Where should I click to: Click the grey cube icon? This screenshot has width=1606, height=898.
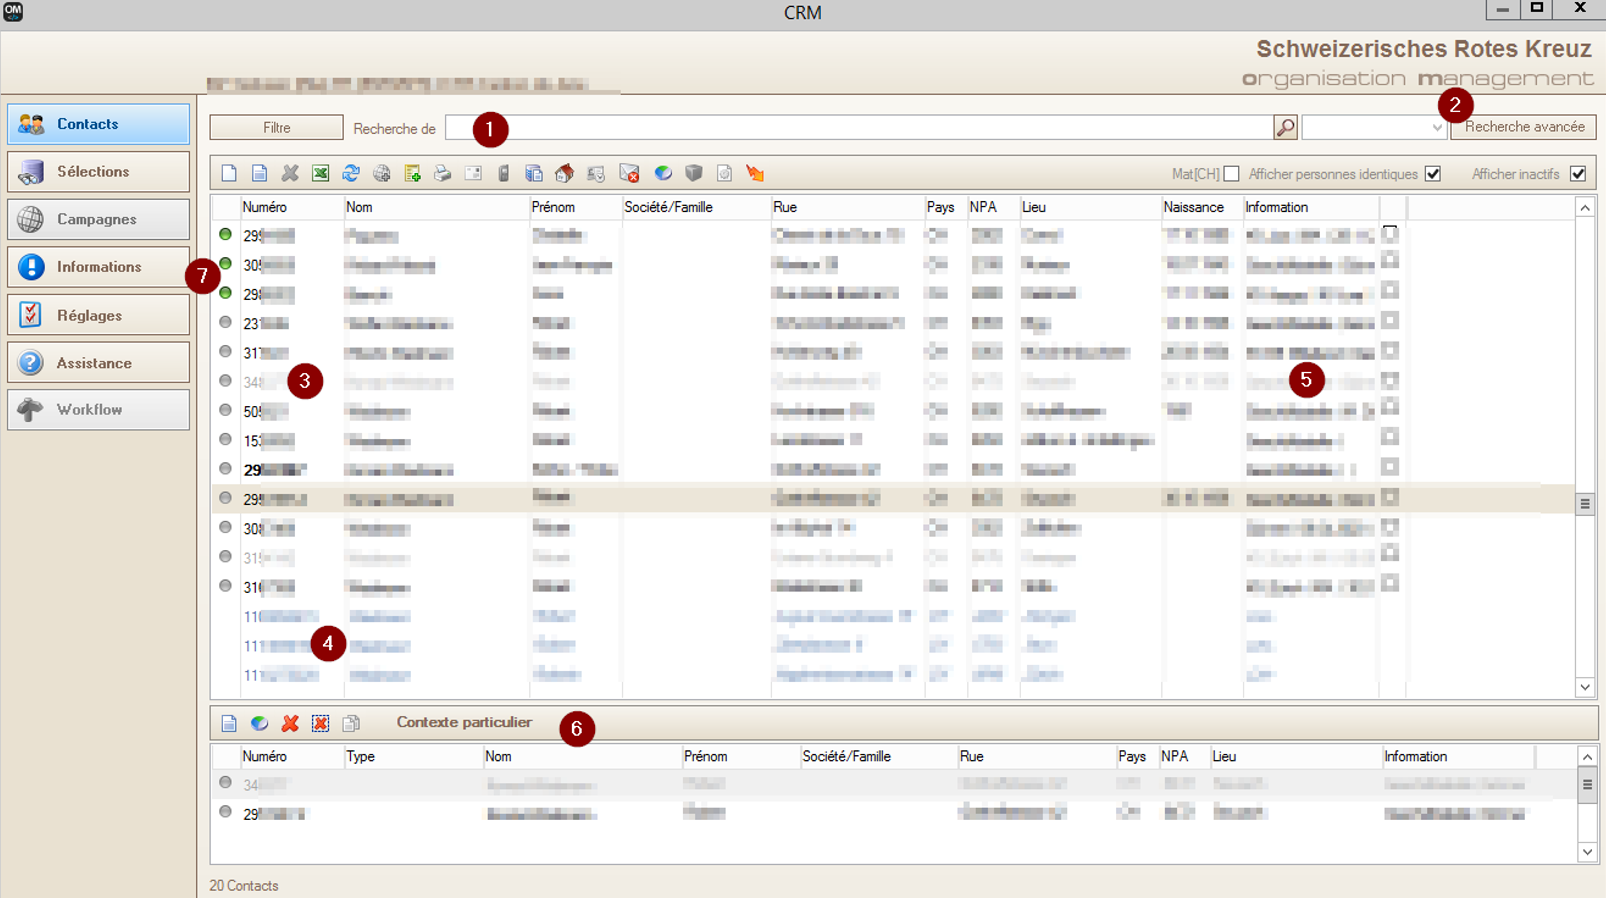pyautogui.click(x=693, y=174)
